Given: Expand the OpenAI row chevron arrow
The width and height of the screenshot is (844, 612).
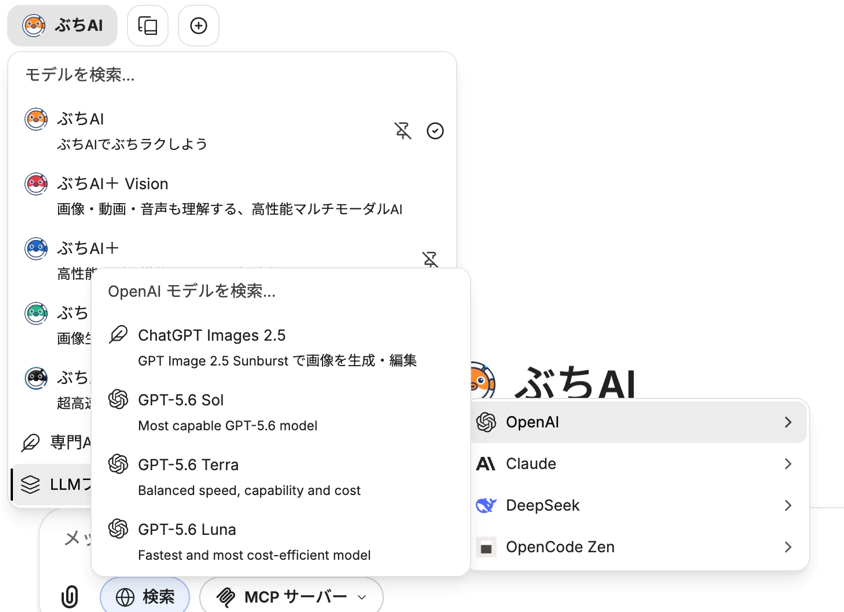Looking at the screenshot, I should click(x=788, y=422).
